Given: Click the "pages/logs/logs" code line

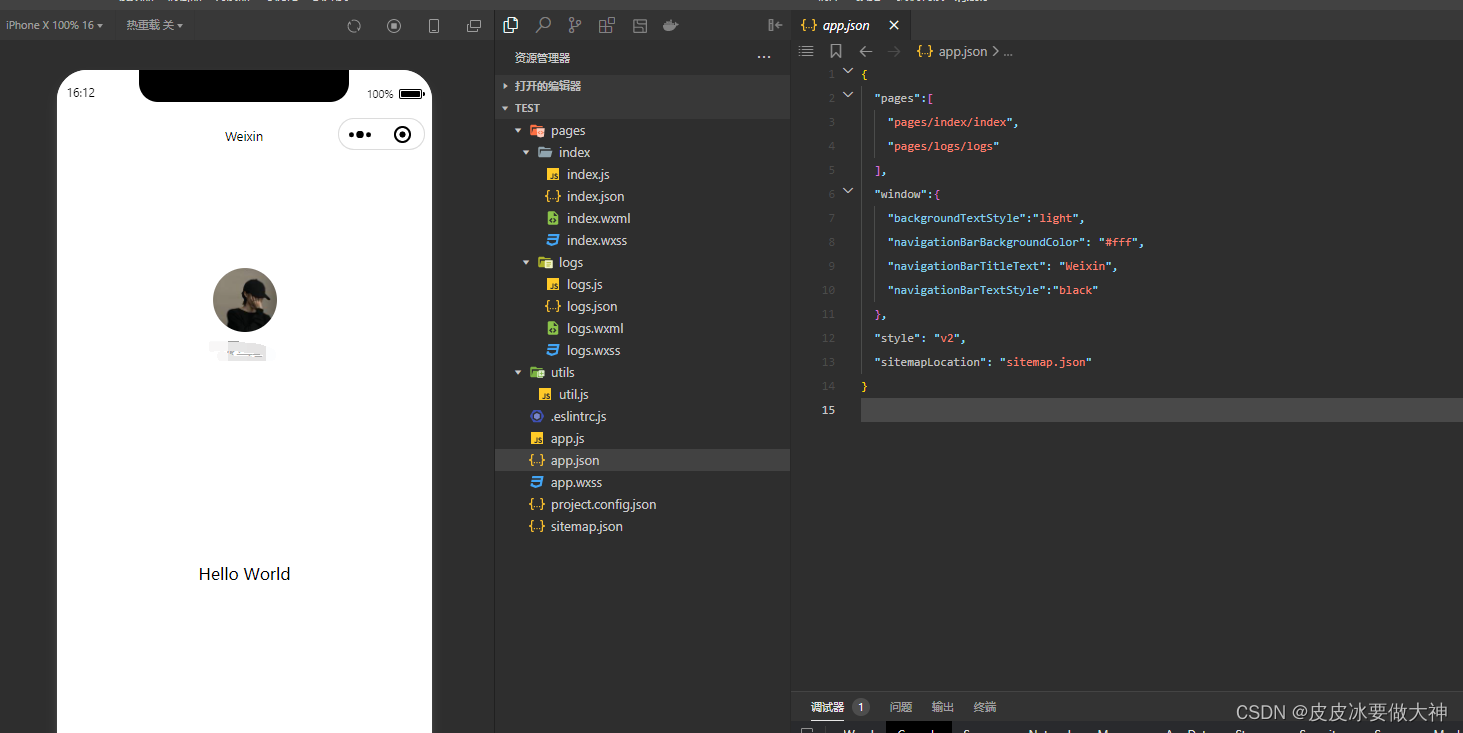Looking at the screenshot, I should coord(943,146).
